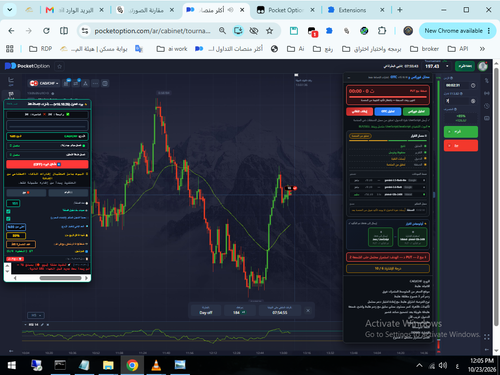Screen dimensions: 500x375
Task: Remove the RSI 14 indicator with the X
Action: click(x=48, y=325)
